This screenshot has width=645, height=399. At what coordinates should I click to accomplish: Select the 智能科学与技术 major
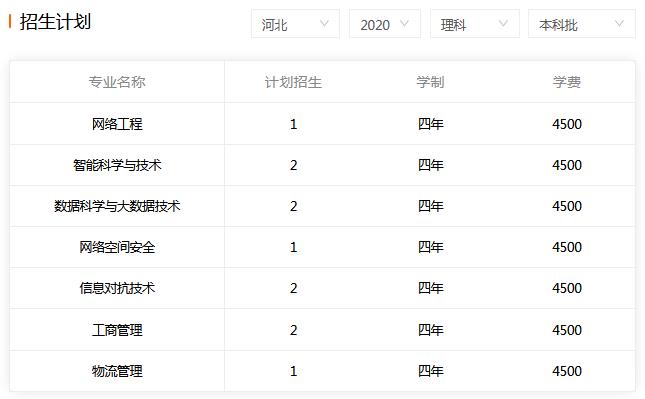pos(117,165)
